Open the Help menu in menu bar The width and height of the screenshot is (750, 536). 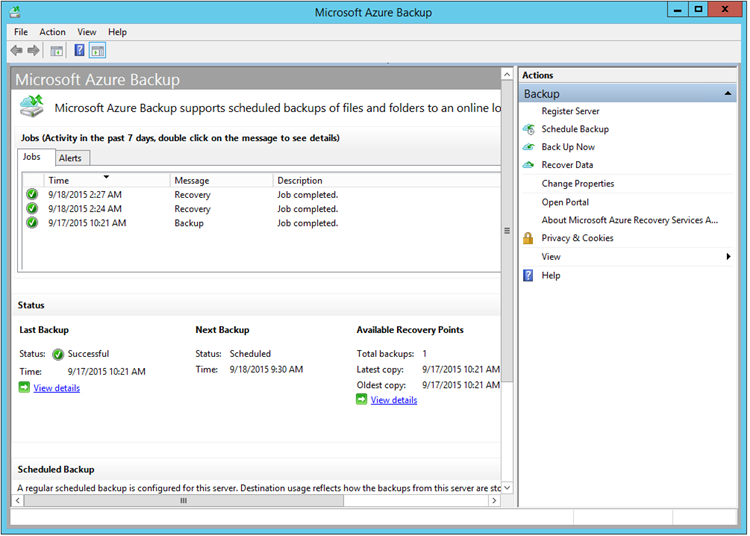tap(117, 32)
